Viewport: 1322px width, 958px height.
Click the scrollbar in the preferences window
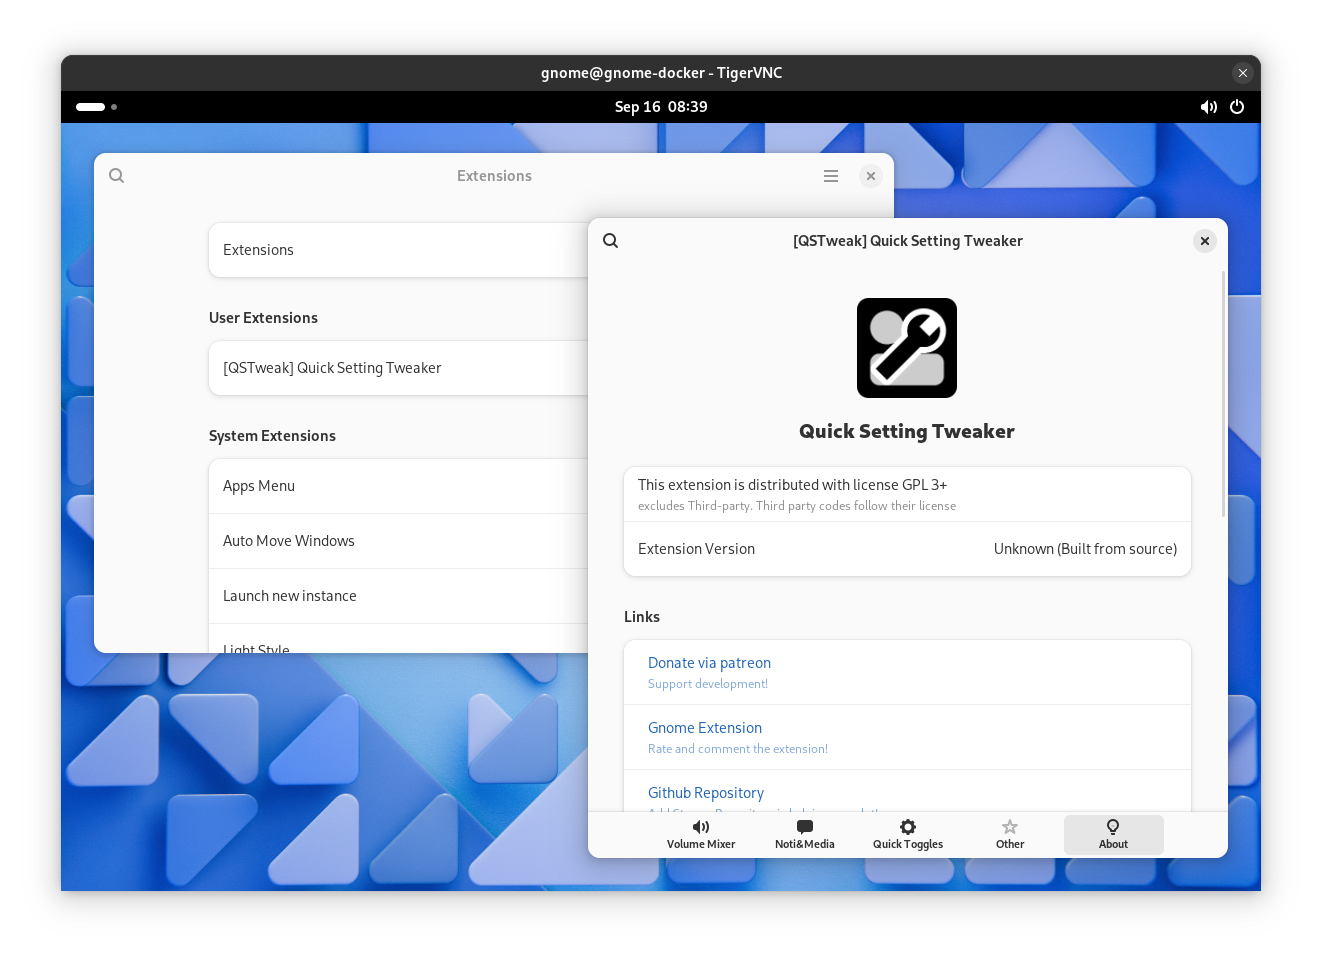pos(1223,393)
